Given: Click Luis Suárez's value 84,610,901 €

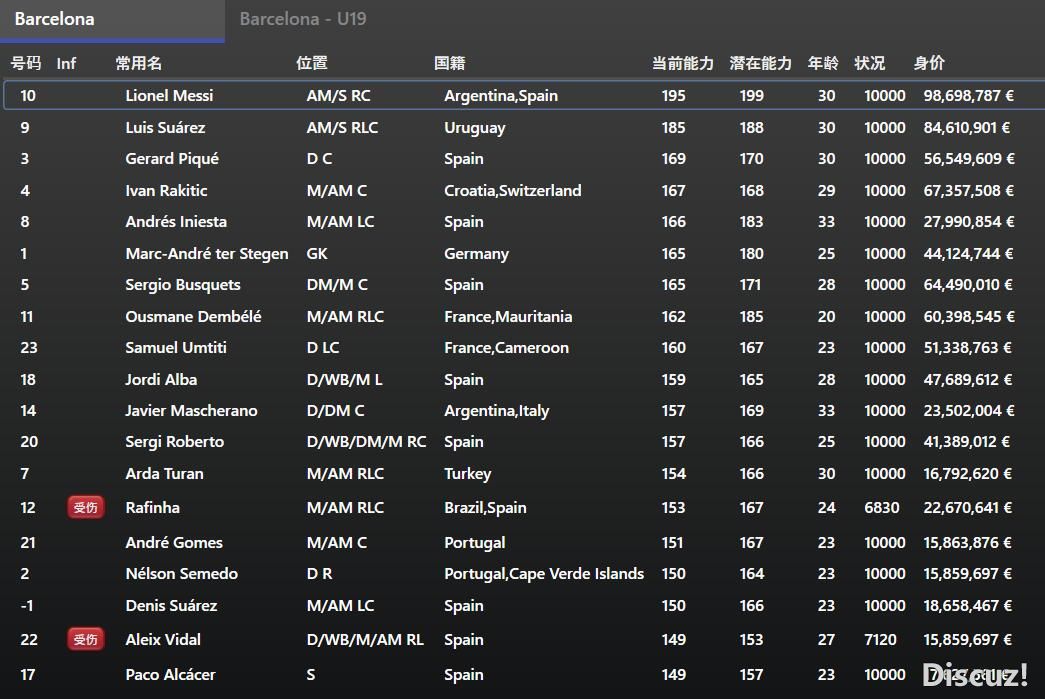Looking at the screenshot, I should (x=967, y=127).
